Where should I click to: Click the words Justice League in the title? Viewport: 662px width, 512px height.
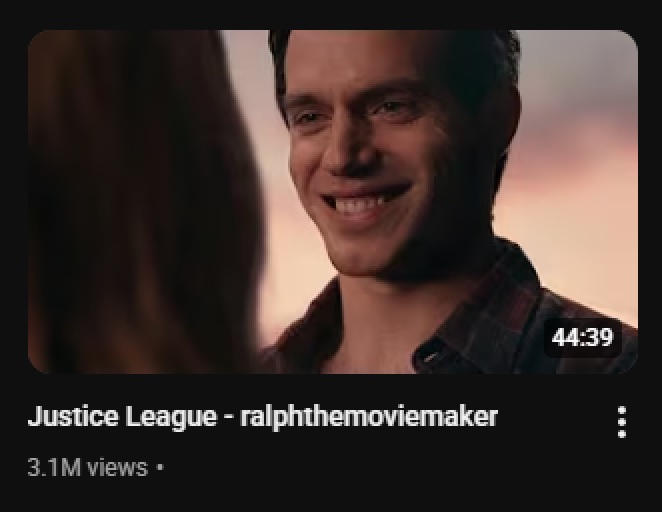point(122,416)
